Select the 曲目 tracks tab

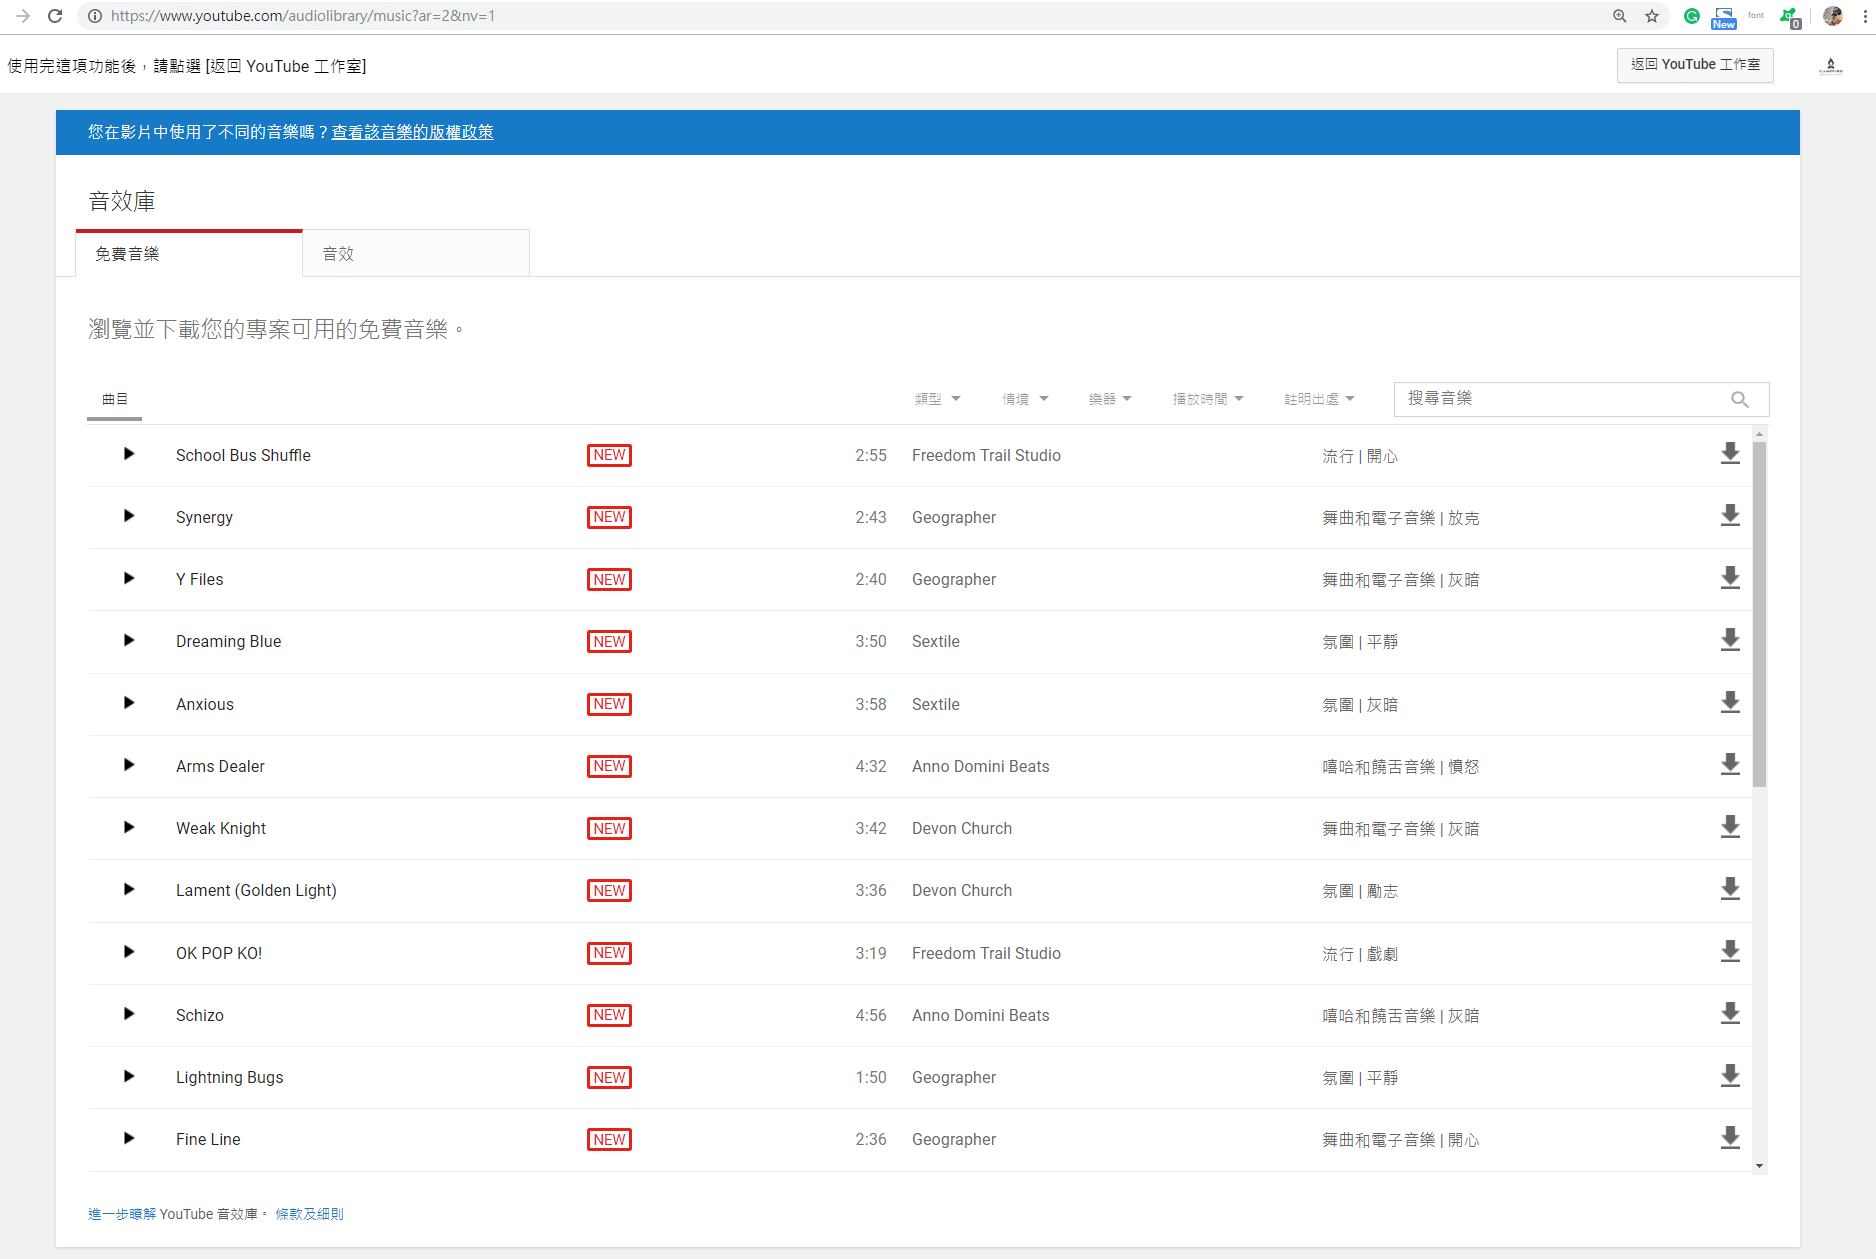click(x=115, y=399)
